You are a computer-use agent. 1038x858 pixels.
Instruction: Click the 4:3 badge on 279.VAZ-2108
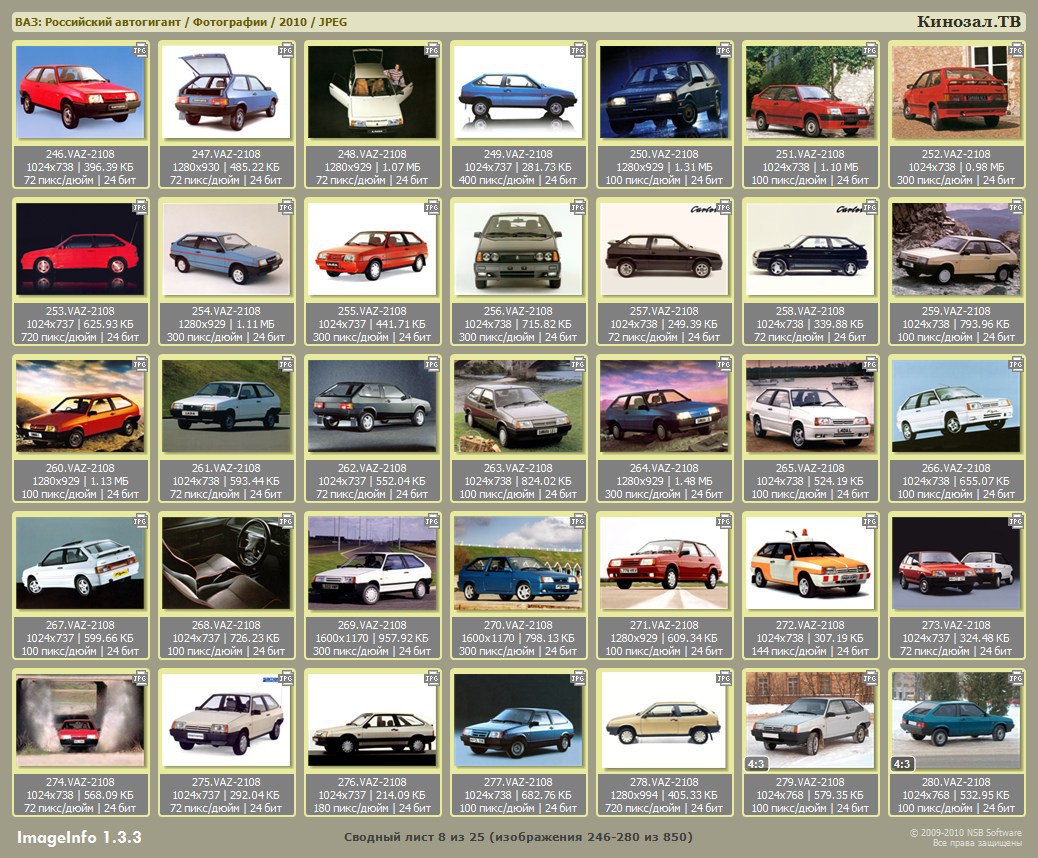coord(756,764)
